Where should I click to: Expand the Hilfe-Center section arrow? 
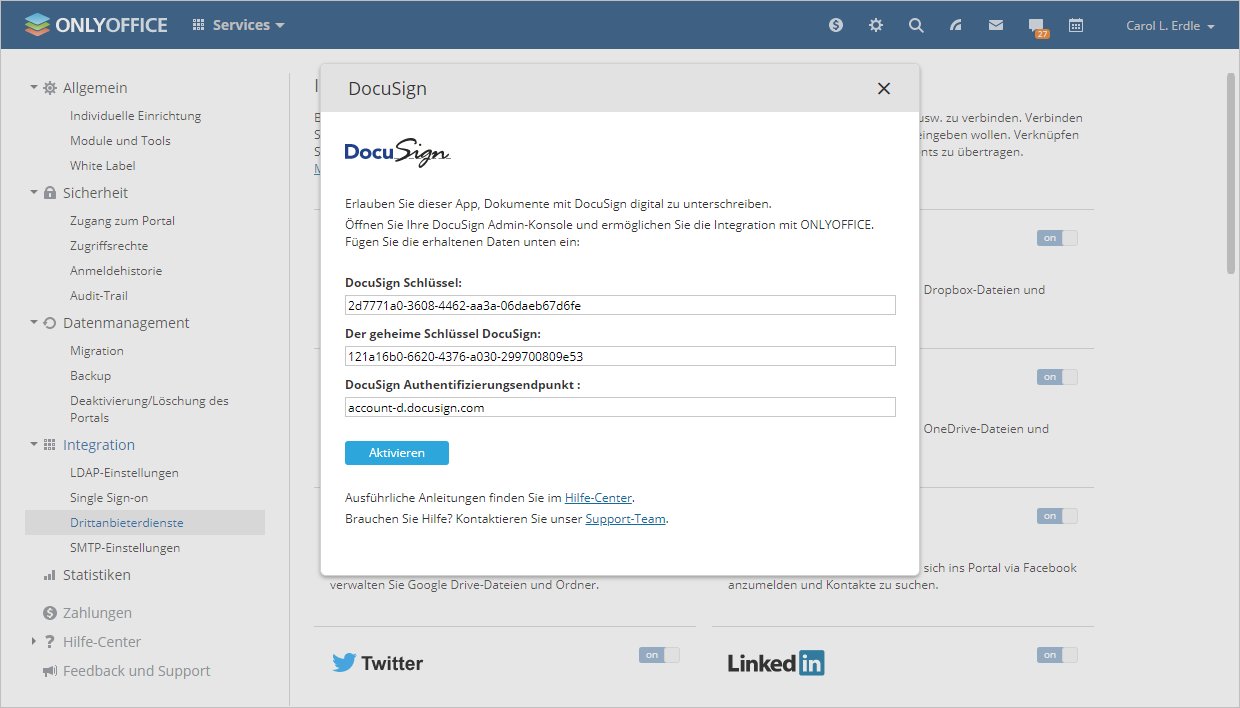coord(33,642)
